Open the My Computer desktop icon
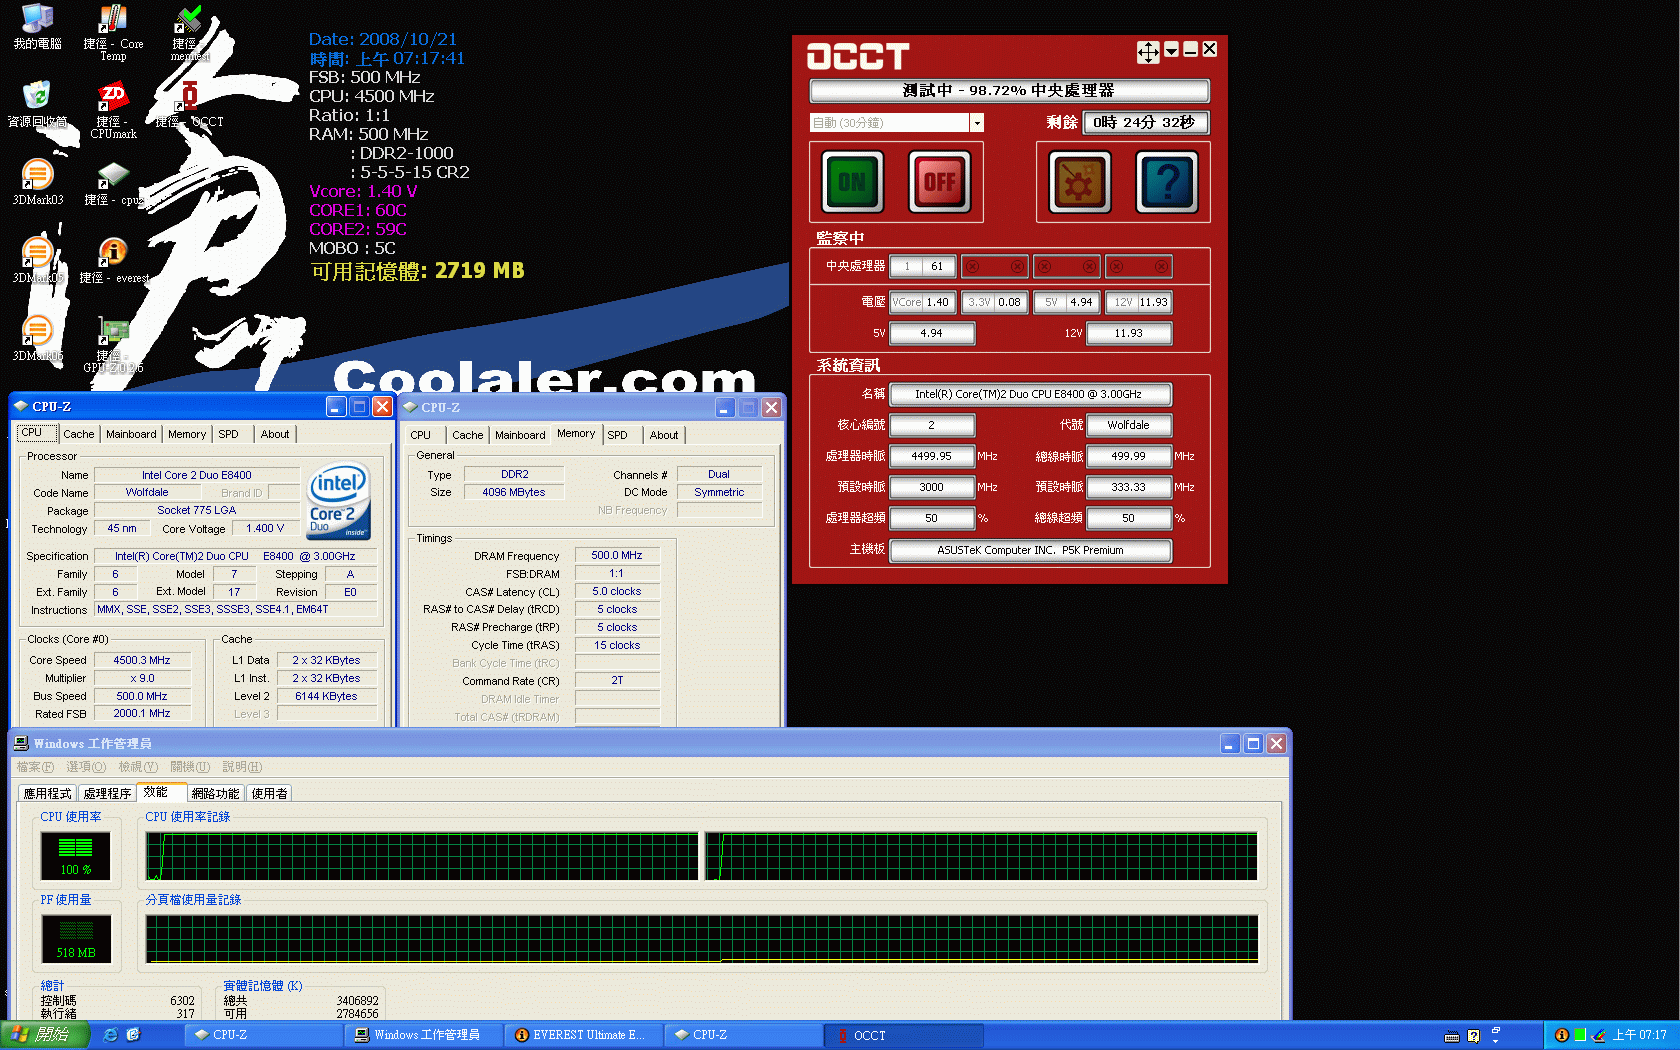1680x1050 pixels. [x=37, y=20]
